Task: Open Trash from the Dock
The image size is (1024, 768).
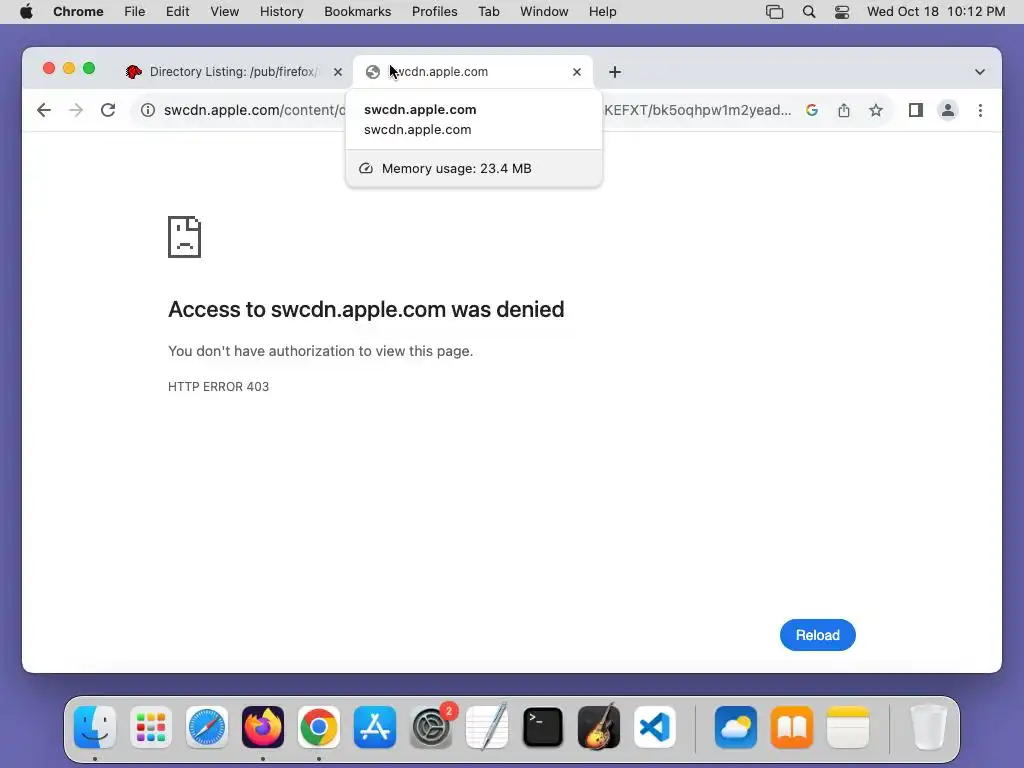Action: click(928, 727)
